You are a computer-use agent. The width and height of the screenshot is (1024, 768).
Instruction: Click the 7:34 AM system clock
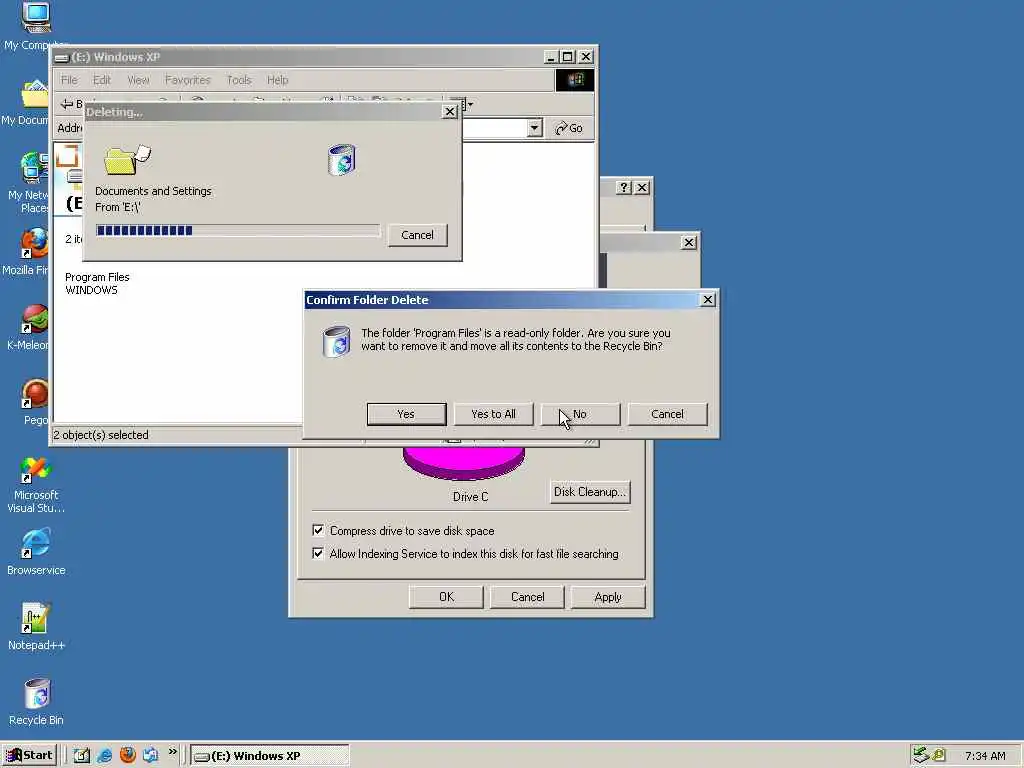point(985,756)
